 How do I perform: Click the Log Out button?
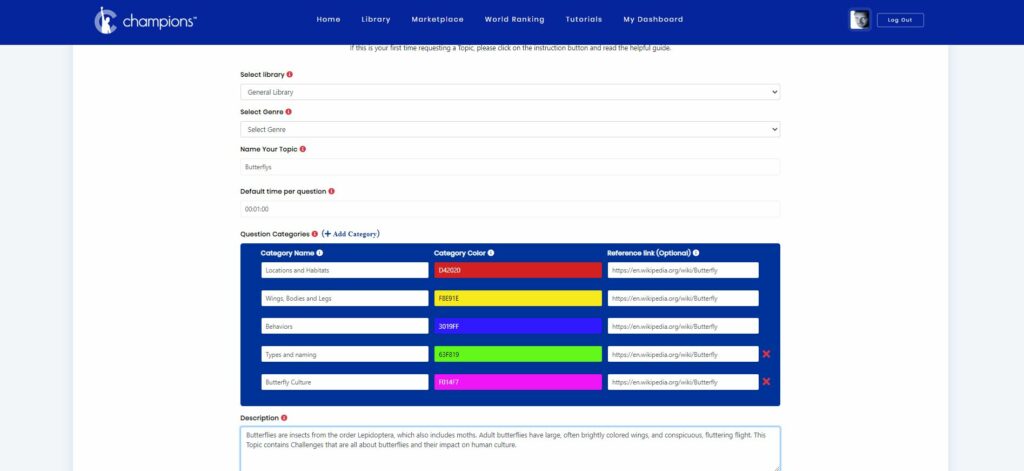[x=900, y=20]
